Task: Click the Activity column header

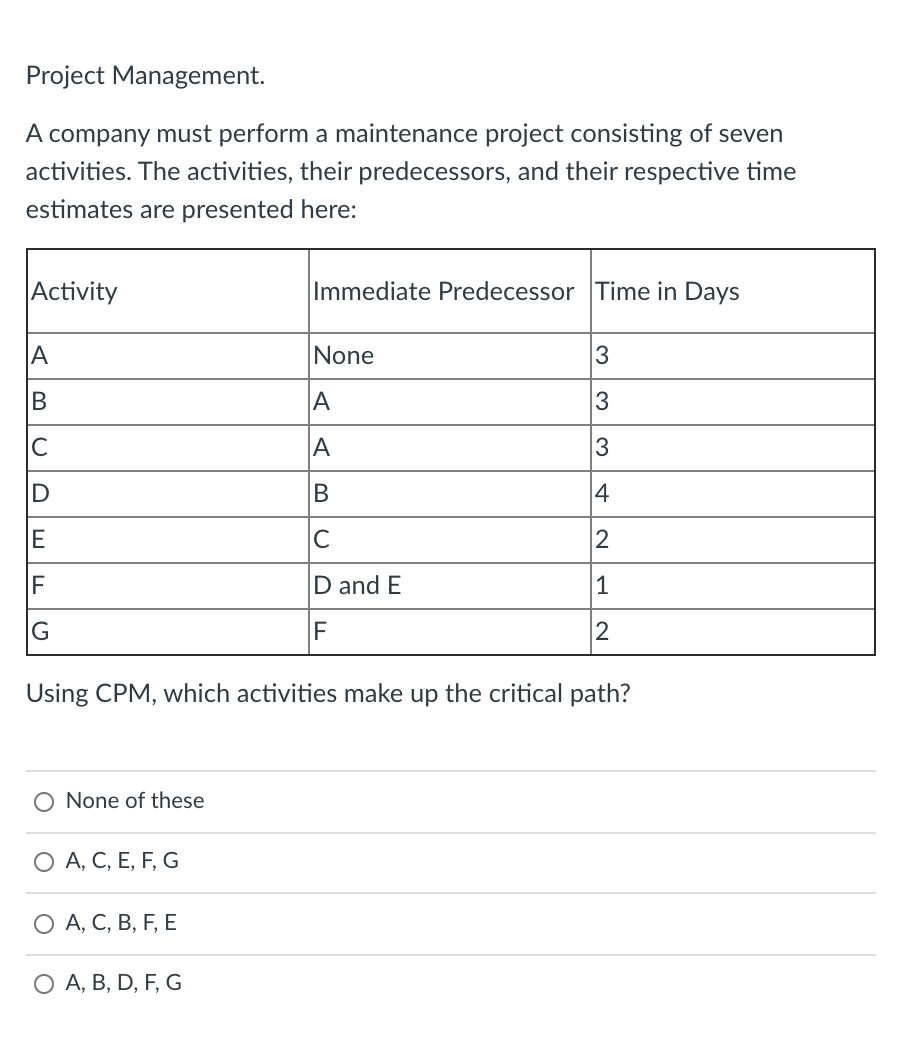Action: 75,291
